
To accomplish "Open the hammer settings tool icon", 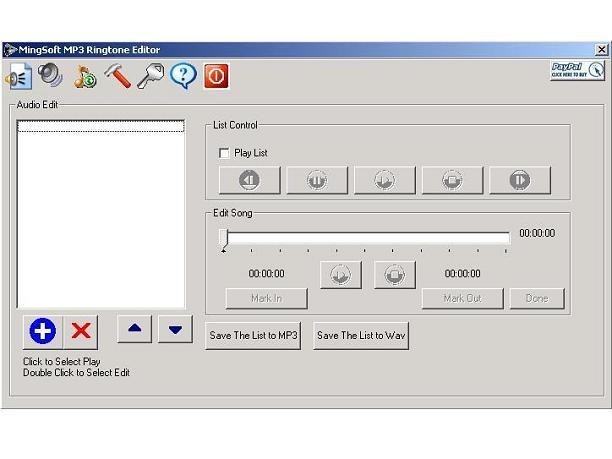I will point(117,76).
